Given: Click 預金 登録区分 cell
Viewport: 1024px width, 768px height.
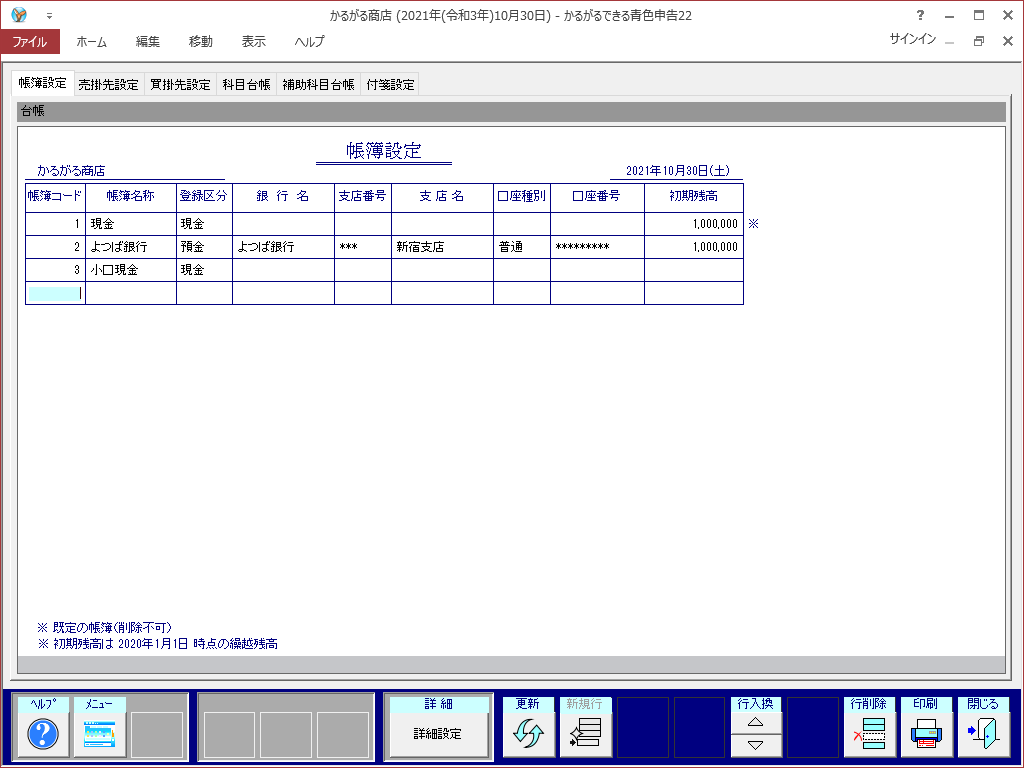Looking at the screenshot, I should 204,247.
